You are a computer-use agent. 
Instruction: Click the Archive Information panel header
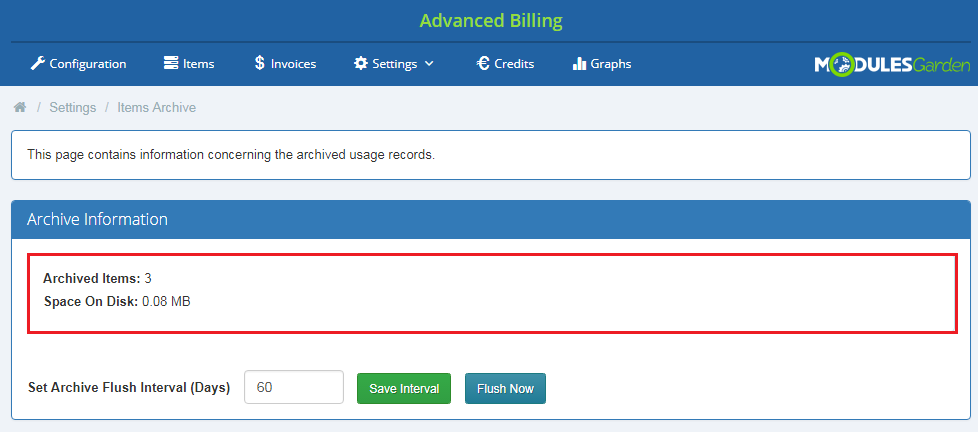[491, 219]
